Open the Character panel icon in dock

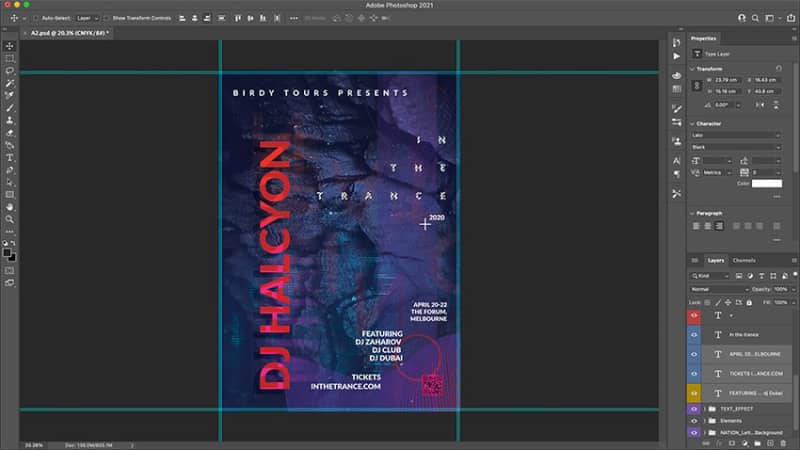(677, 161)
